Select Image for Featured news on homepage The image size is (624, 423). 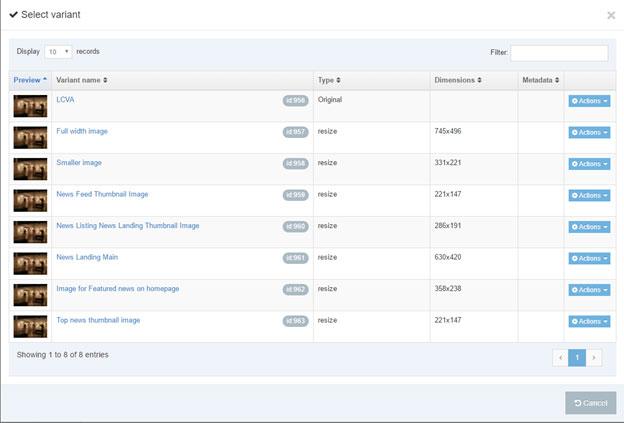pos(118,288)
